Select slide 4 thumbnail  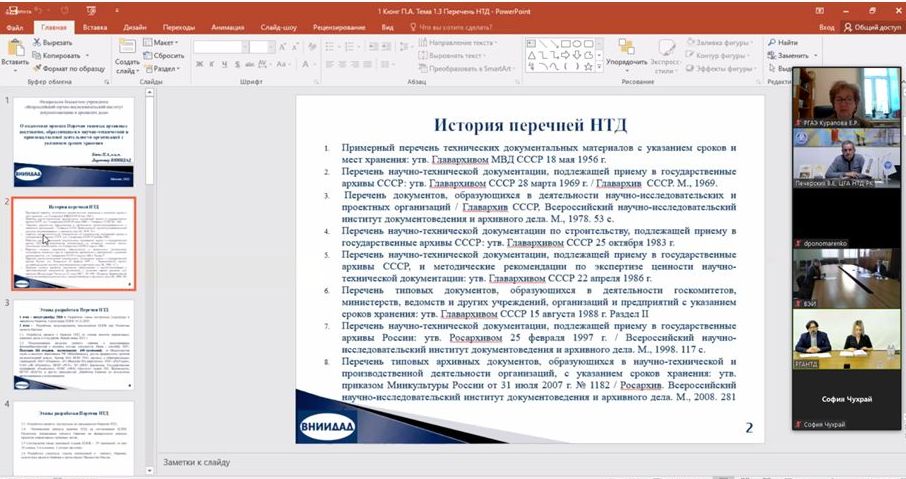(x=73, y=439)
